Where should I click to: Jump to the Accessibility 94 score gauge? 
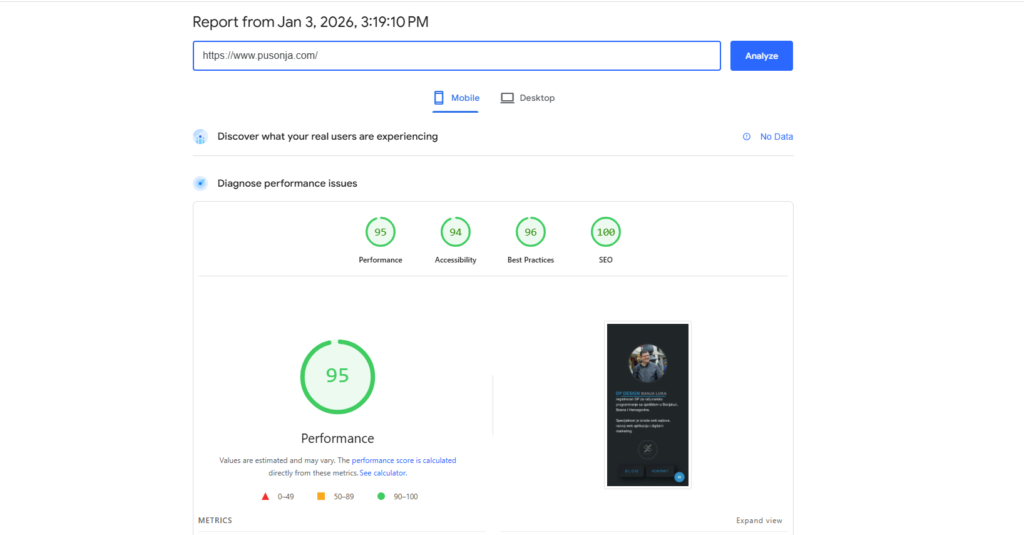click(455, 232)
